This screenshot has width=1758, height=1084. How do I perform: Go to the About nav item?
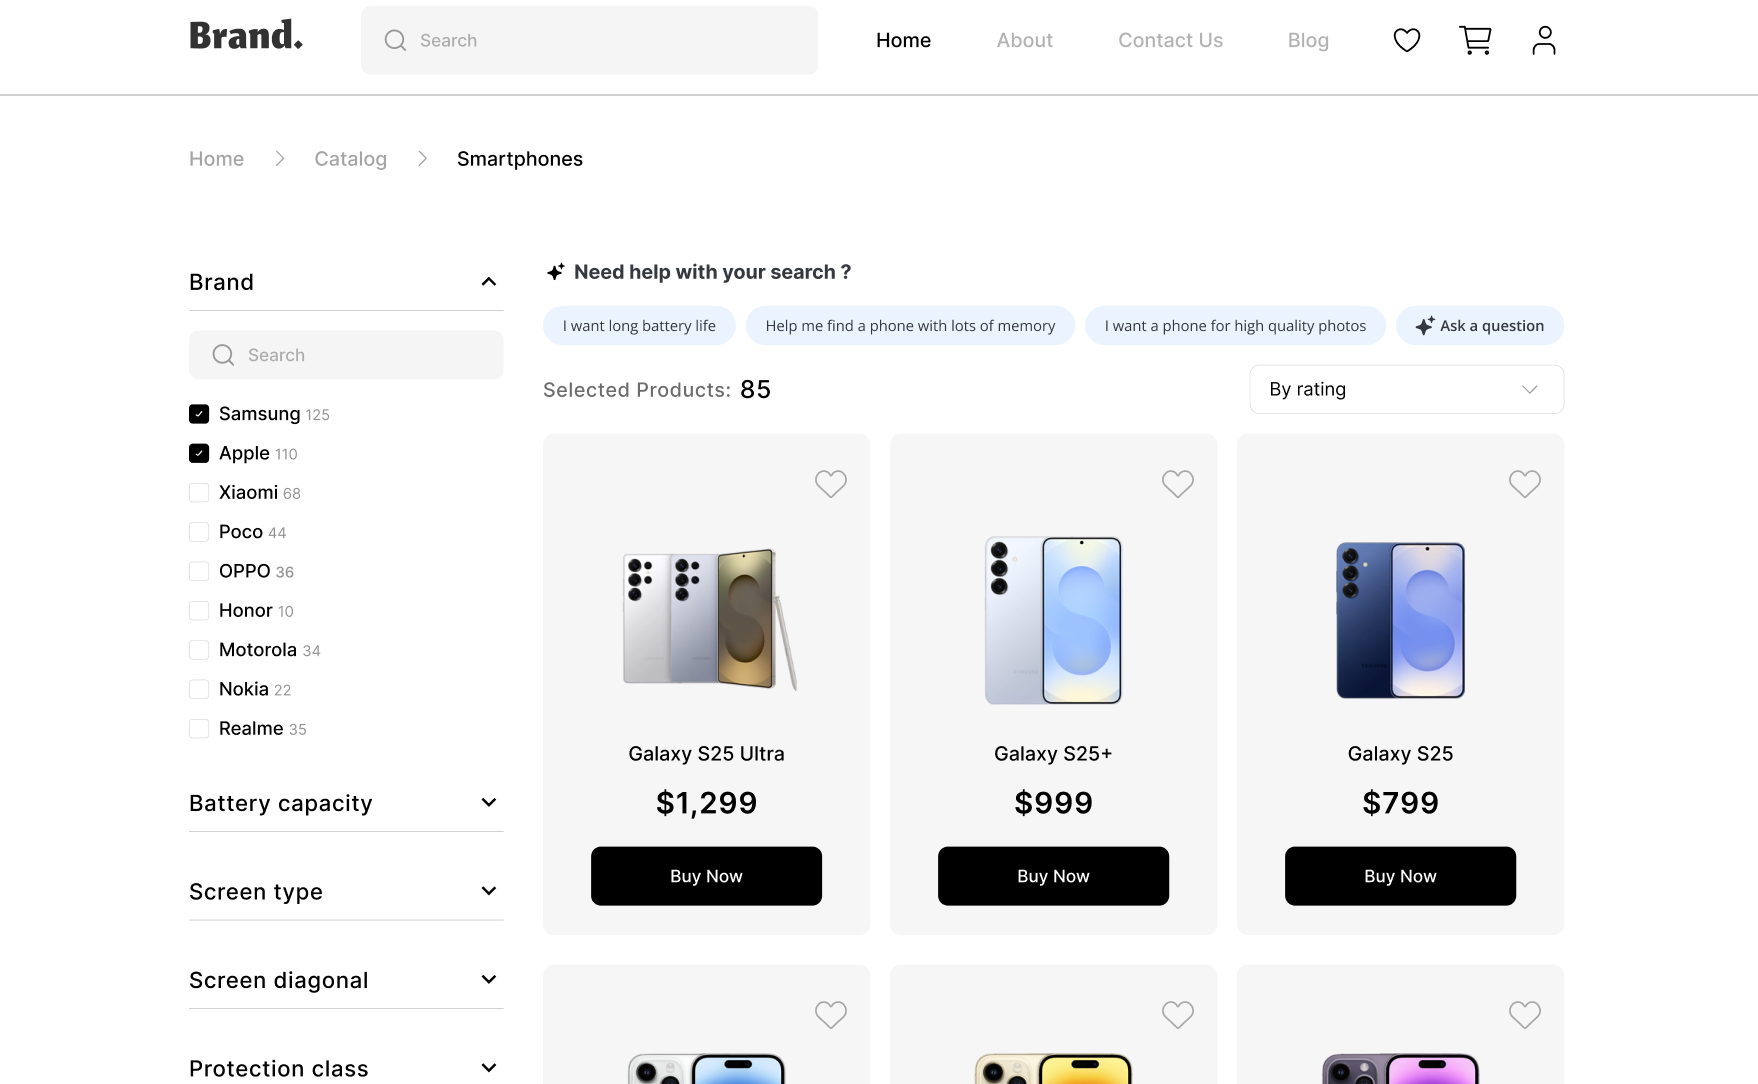tap(1024, 40)
